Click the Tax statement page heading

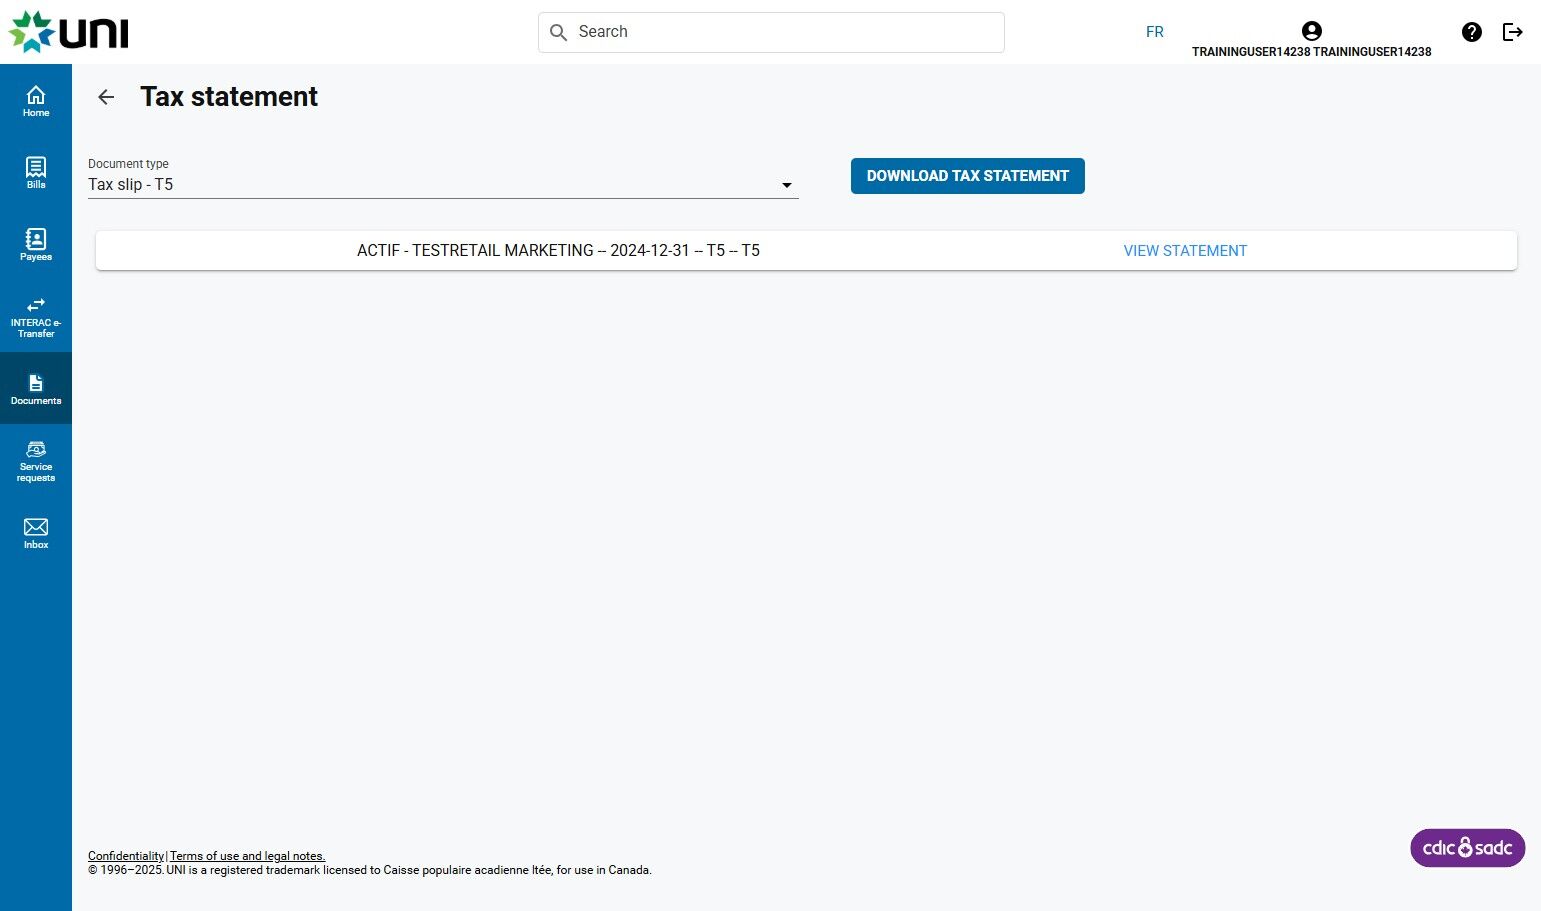point(229,97)
